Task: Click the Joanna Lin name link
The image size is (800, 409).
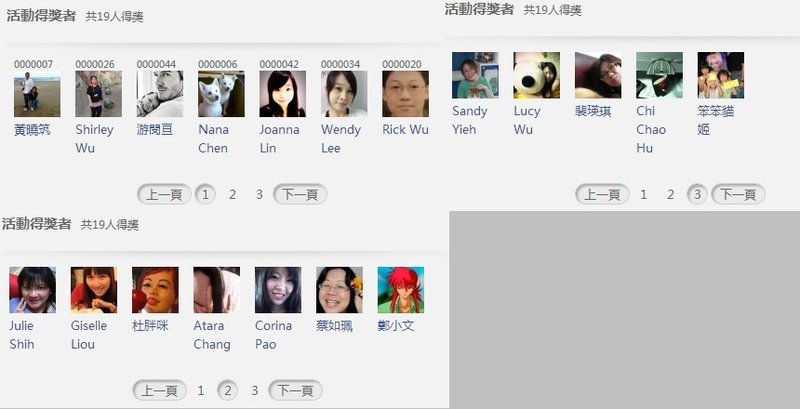Action: coord(279,139)
